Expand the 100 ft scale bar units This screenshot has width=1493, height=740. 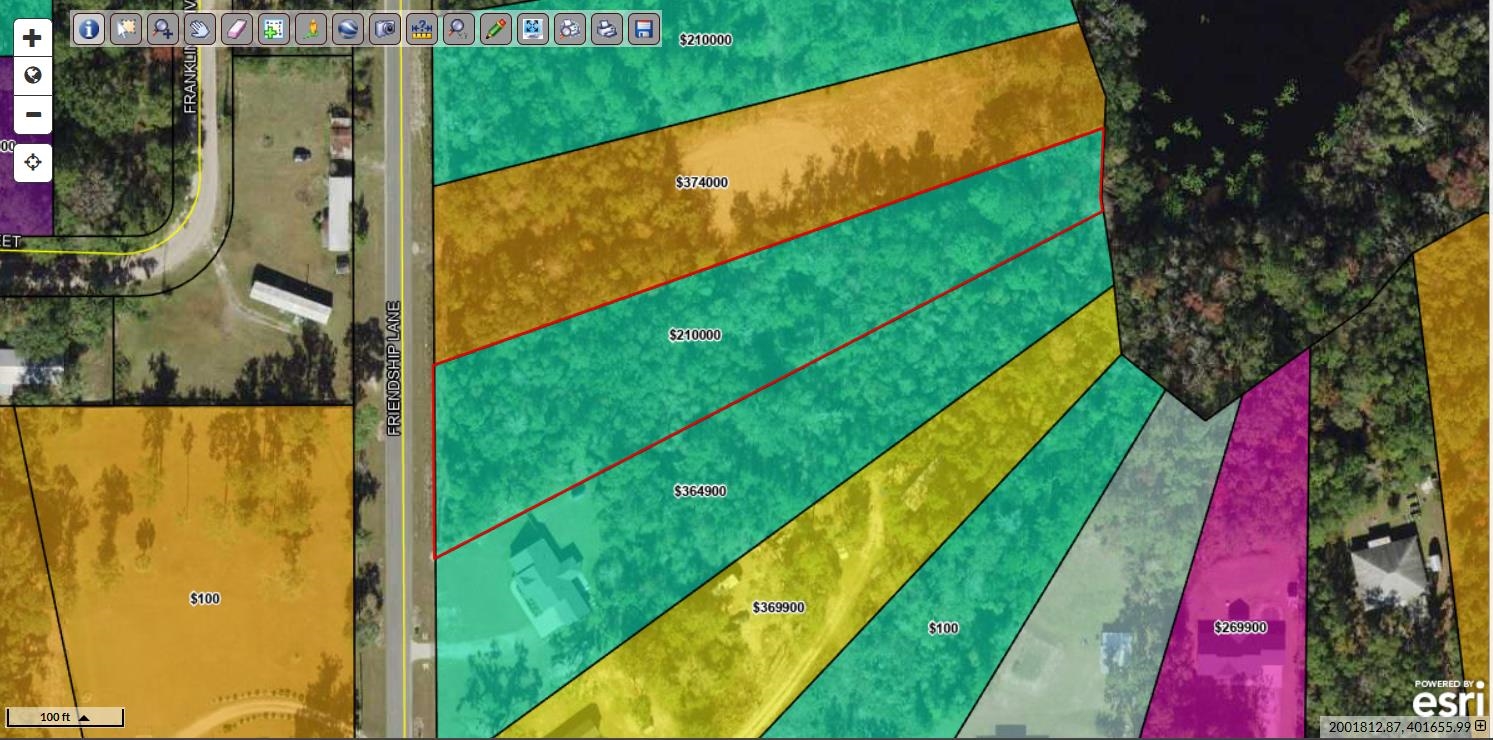coord(84,717)
